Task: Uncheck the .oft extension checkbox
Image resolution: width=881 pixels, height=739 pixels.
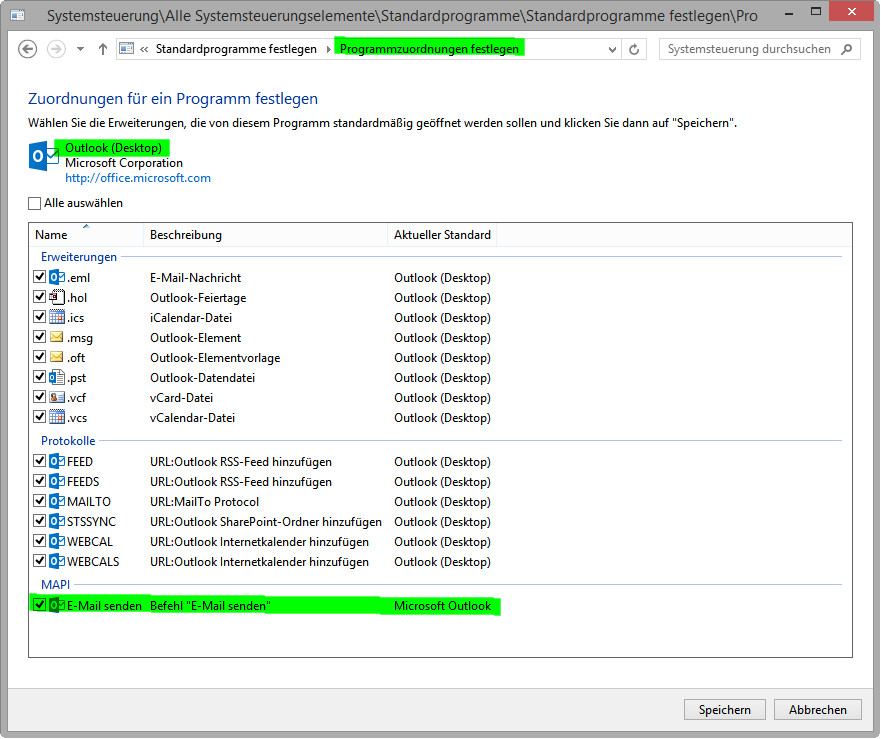Action: (x=39, y=357)
